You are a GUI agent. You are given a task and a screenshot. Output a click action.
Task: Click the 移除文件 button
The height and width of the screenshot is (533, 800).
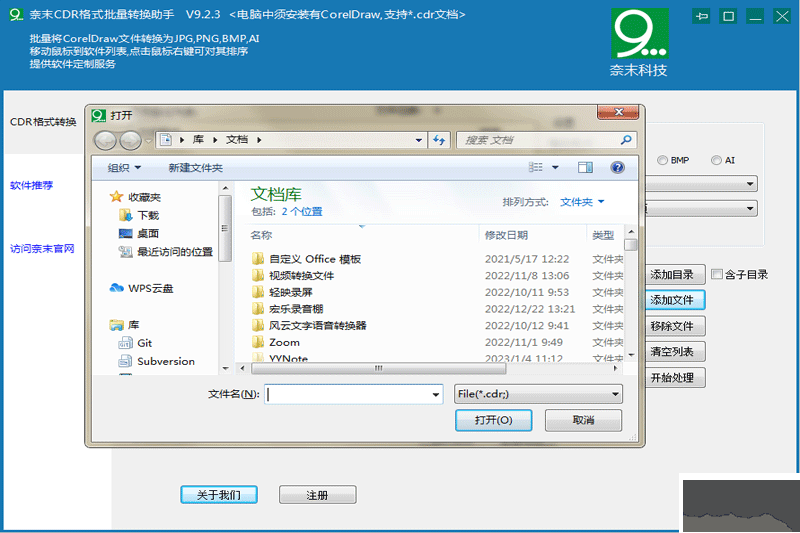click(674, 326)
